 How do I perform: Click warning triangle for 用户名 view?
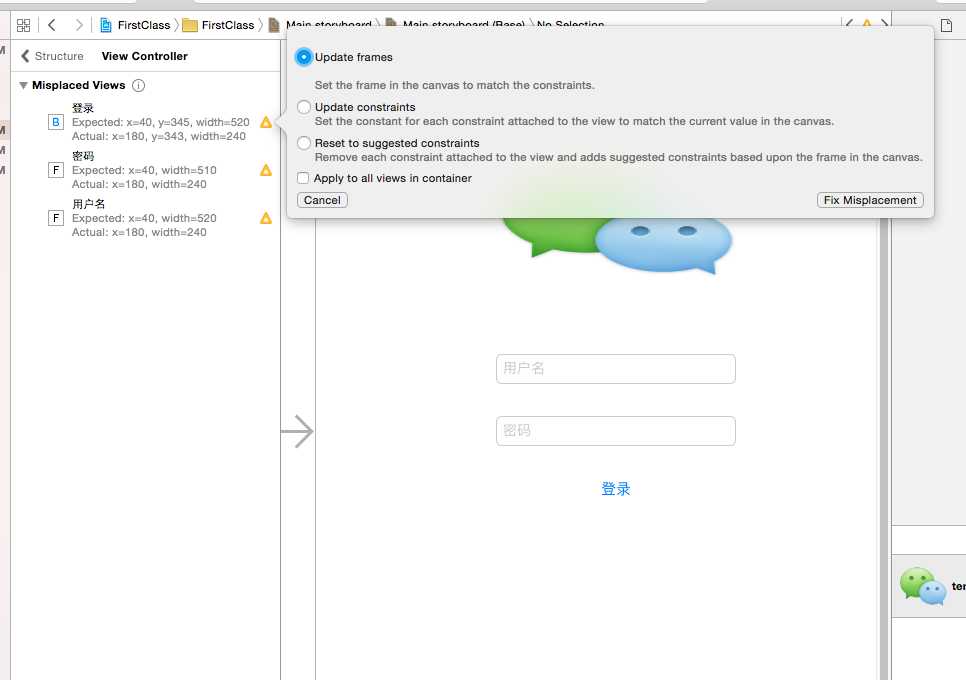coord(266,218)
